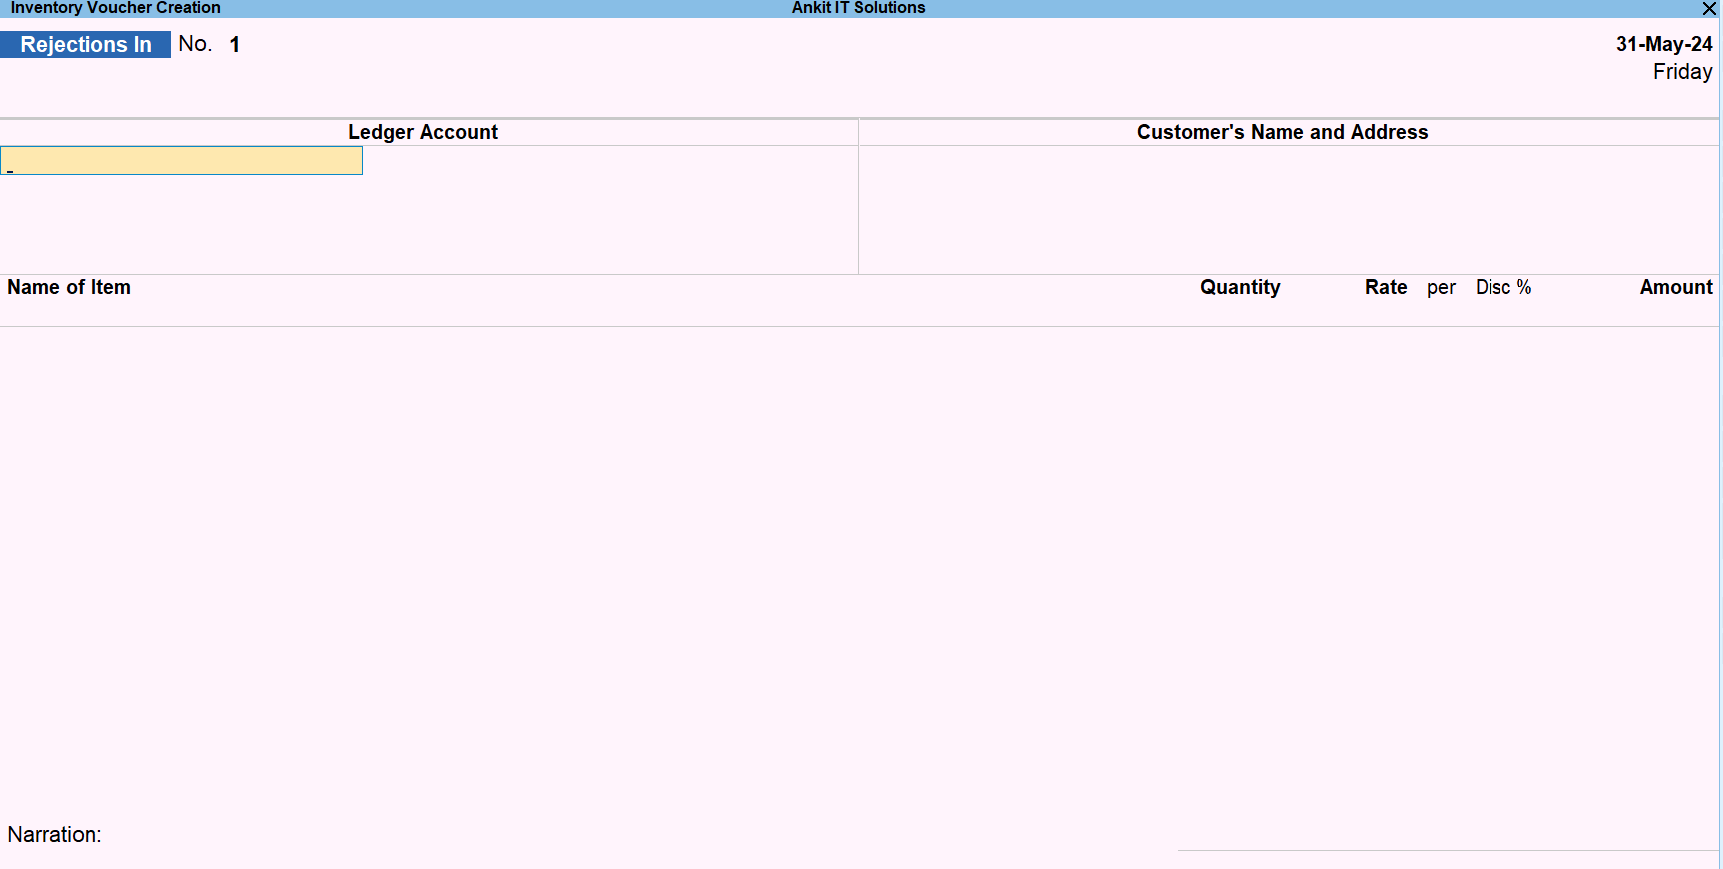Click the Quantity column header
Viewport: 1723px width, 869px height.
coord(1240,287)
